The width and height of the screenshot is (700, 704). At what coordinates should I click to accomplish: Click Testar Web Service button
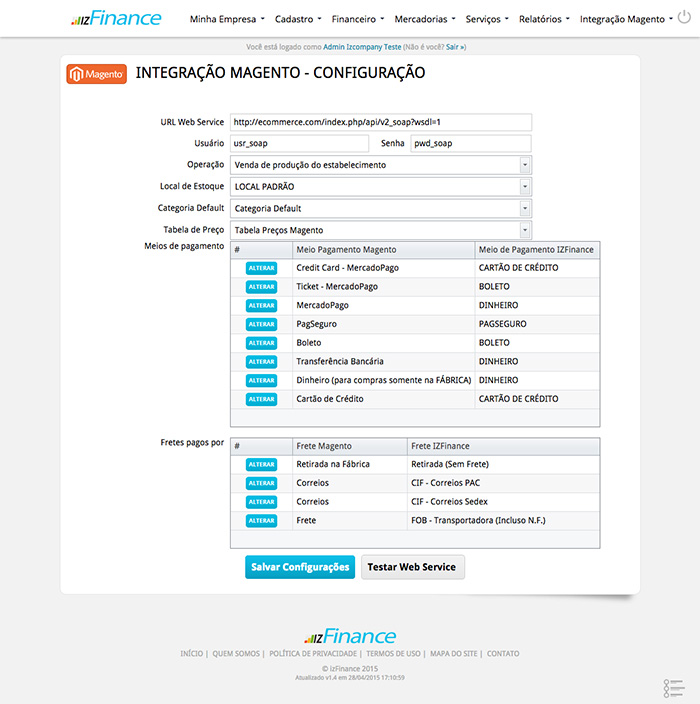pyautogui.click(x=413, y=567)
